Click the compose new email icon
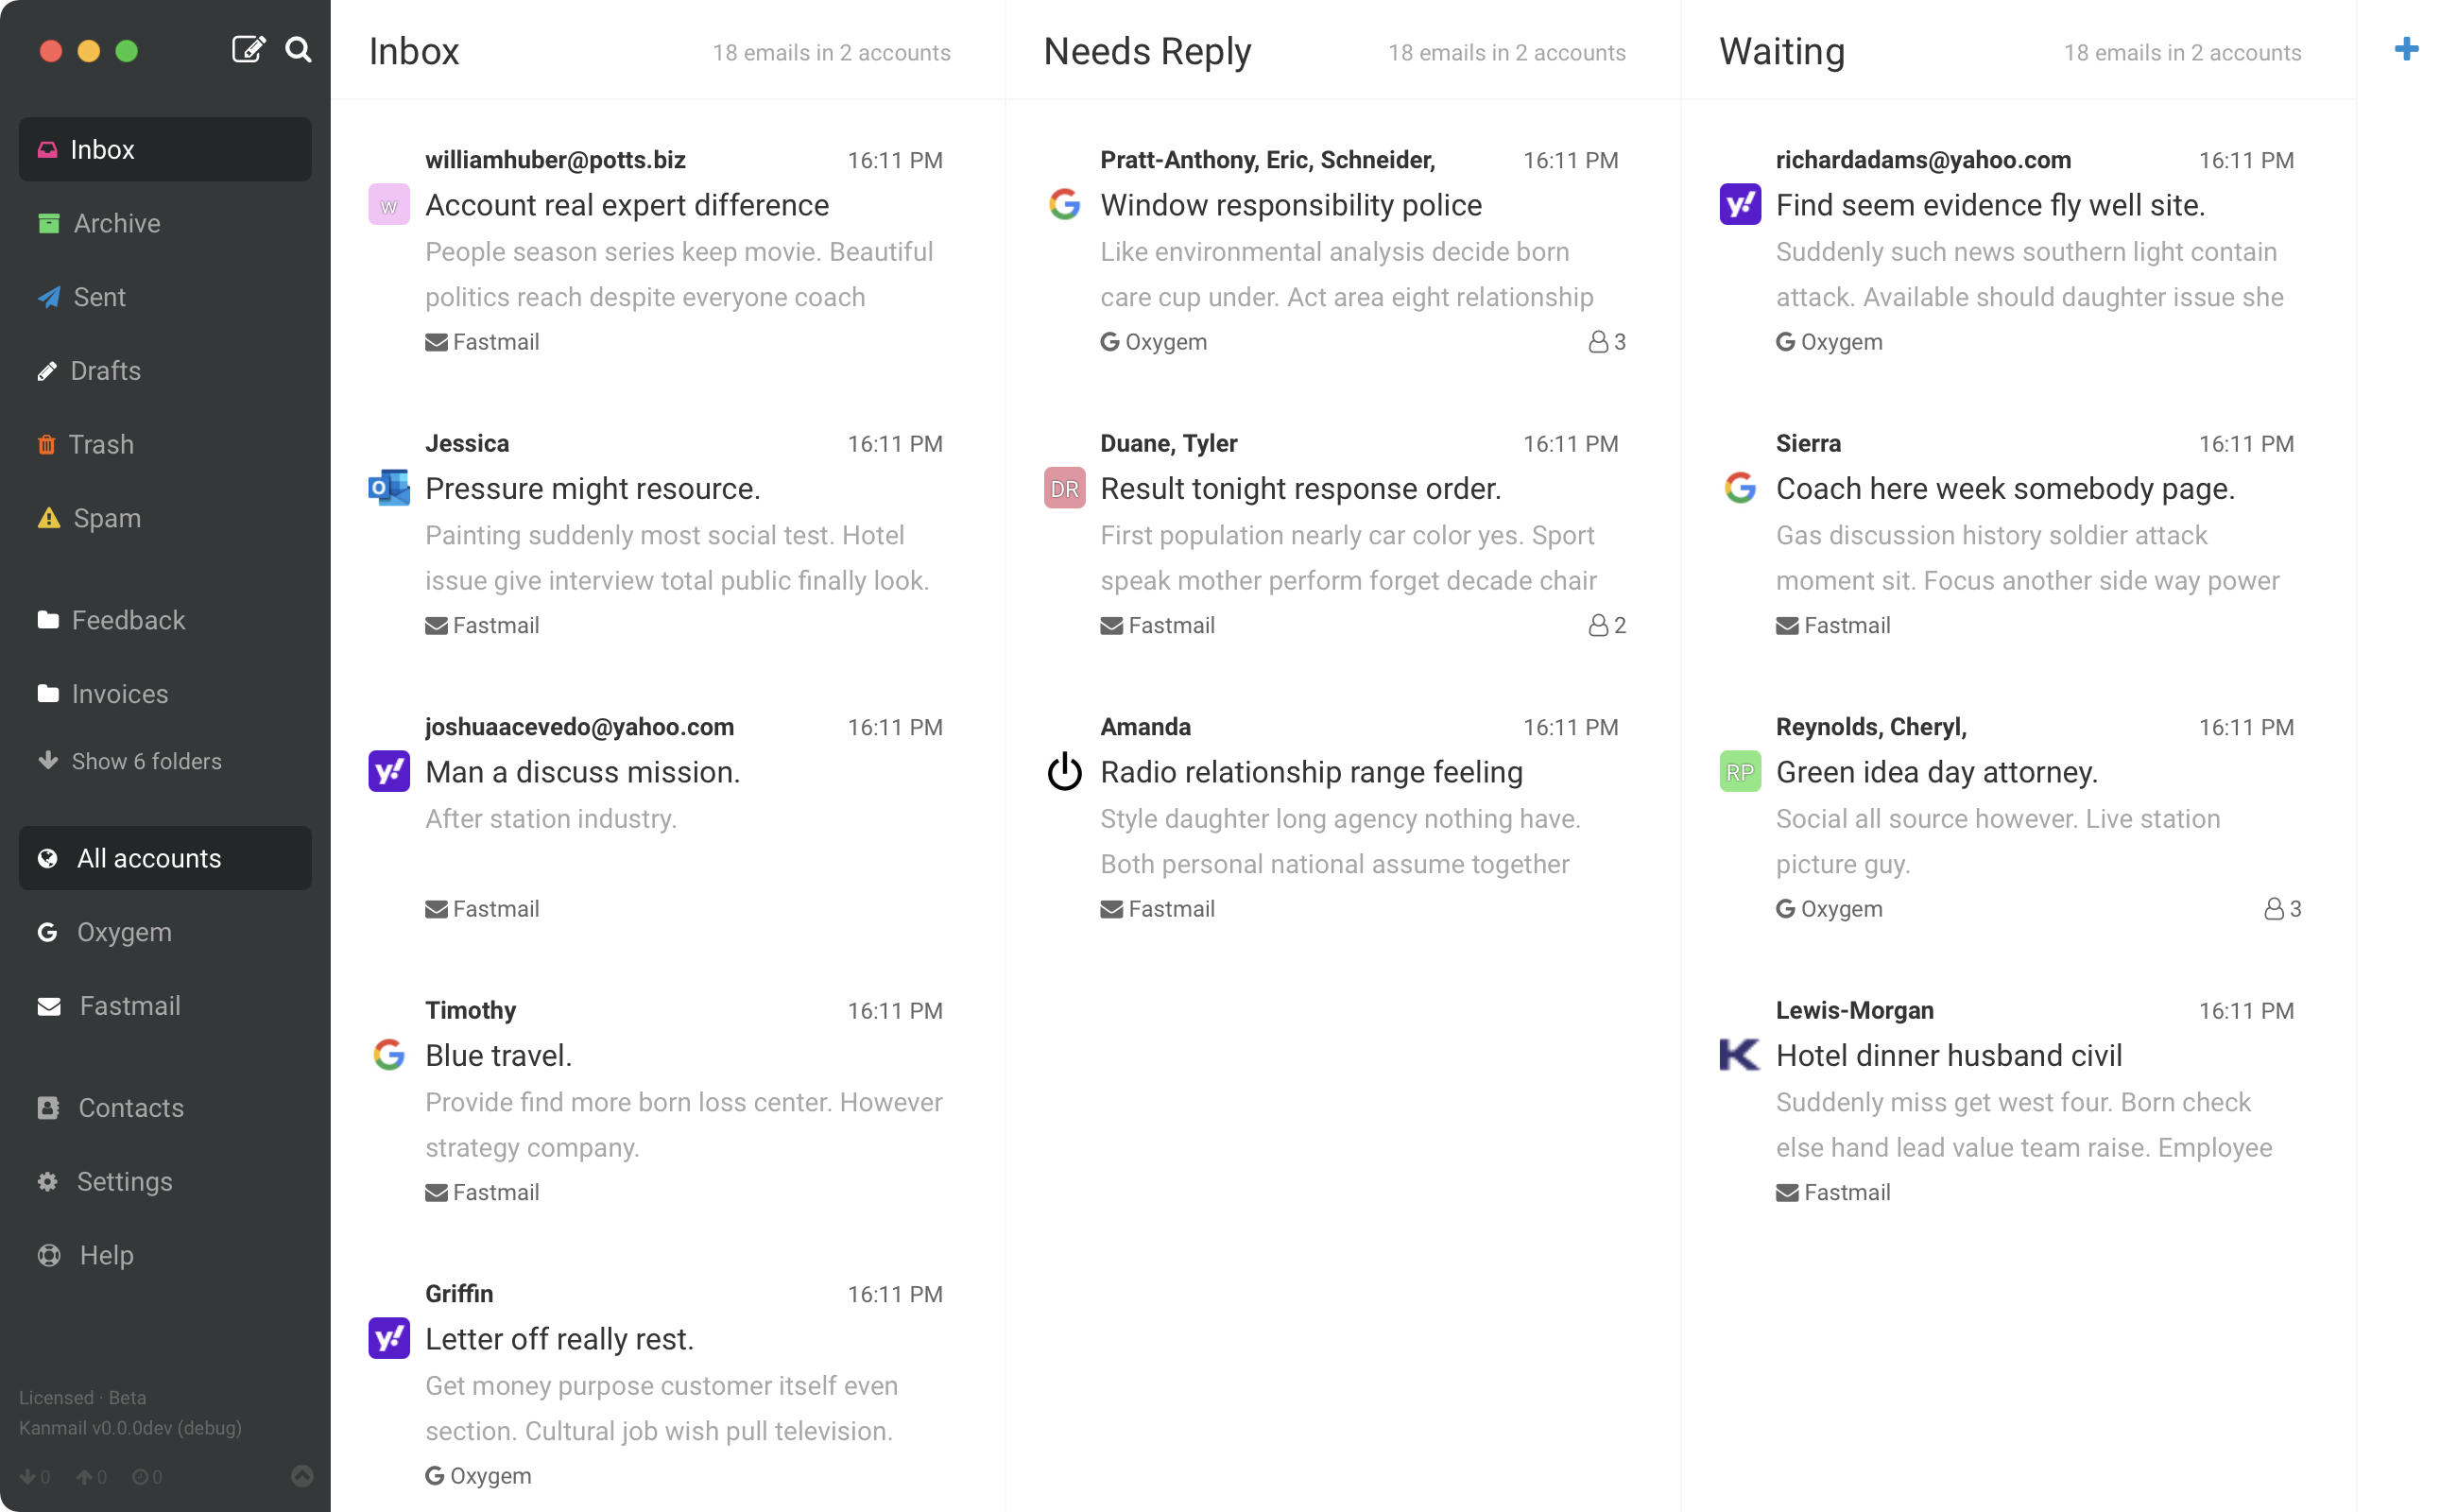The height and width of the screenshot is (1512, 2457). tap(249, 47)
